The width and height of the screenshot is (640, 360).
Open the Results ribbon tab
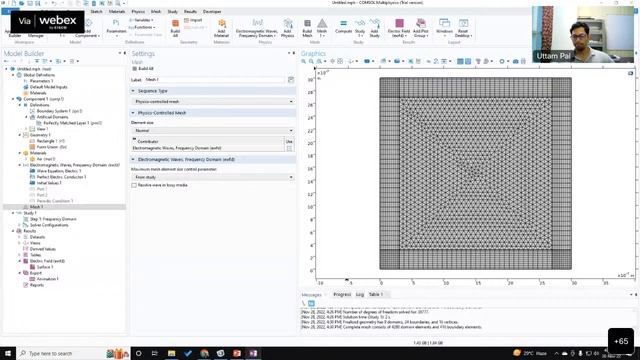(190, 12)
